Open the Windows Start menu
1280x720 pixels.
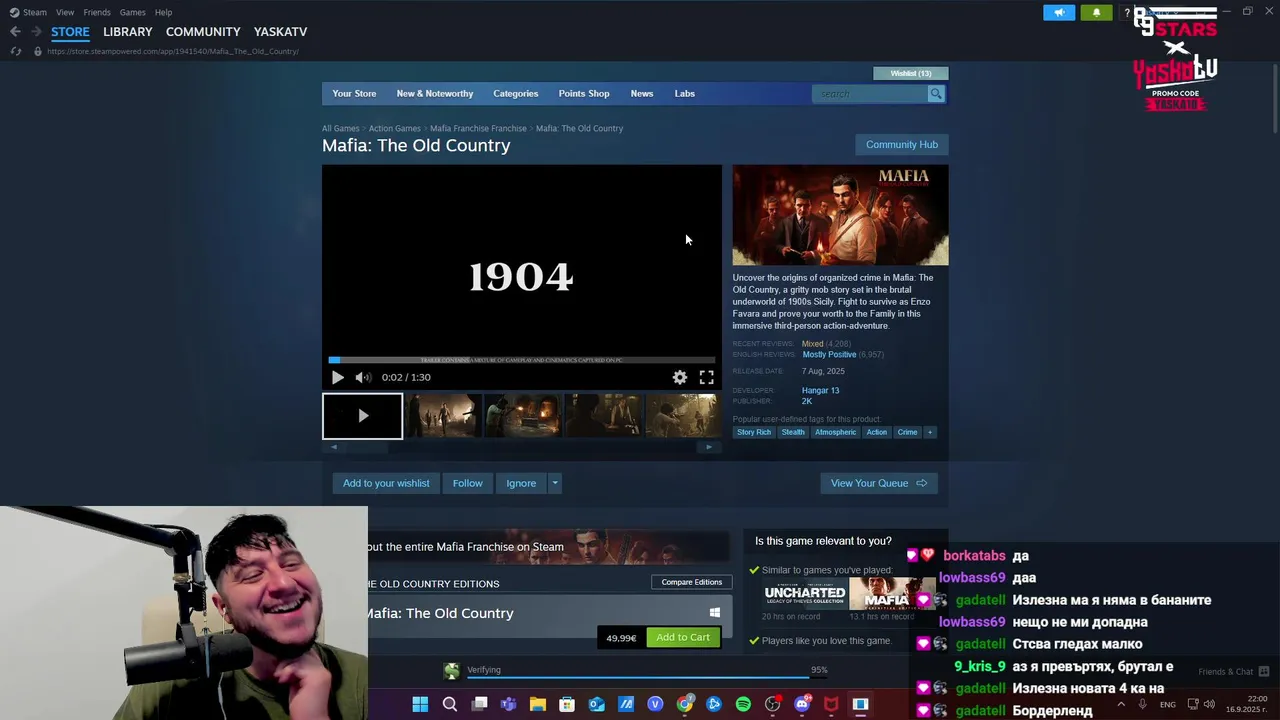pyautogui.click(x=420, y=704)
